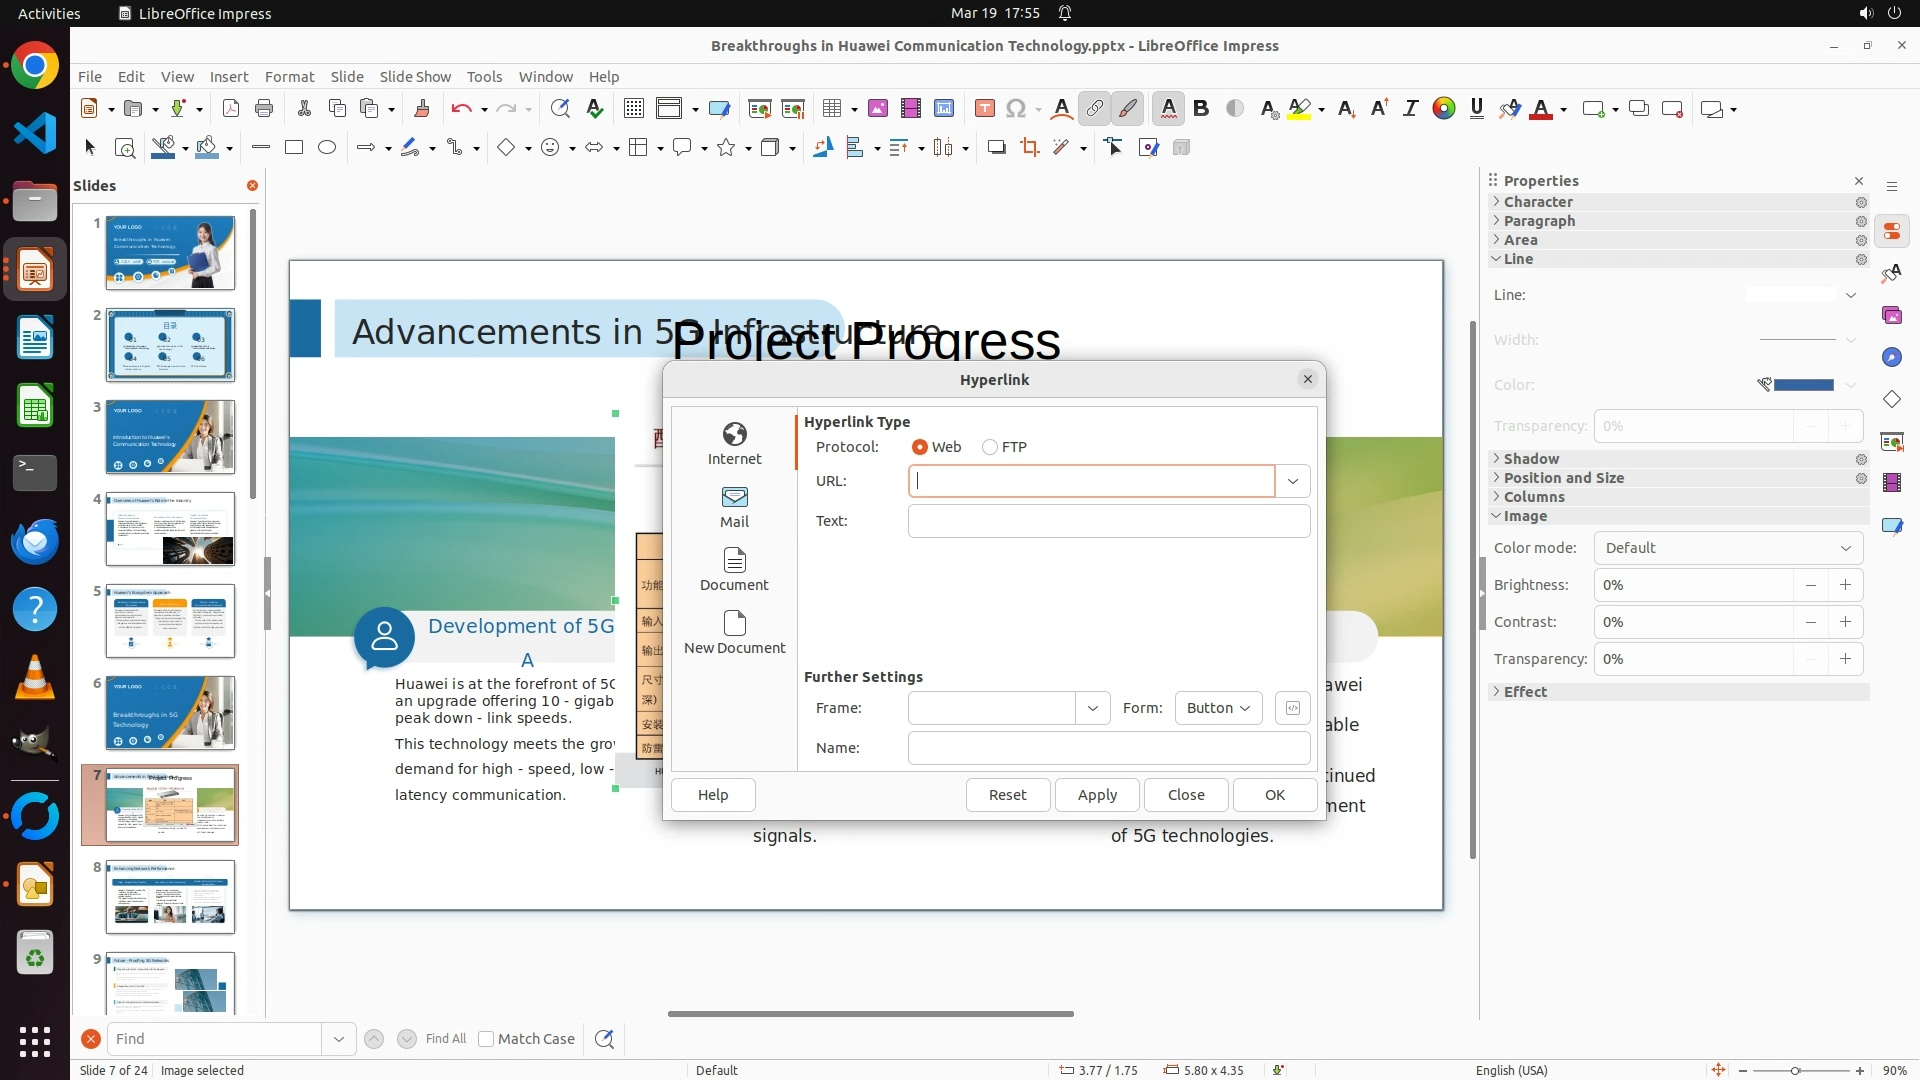Open the Form Button dropdown

click(x=1218, y=708)
